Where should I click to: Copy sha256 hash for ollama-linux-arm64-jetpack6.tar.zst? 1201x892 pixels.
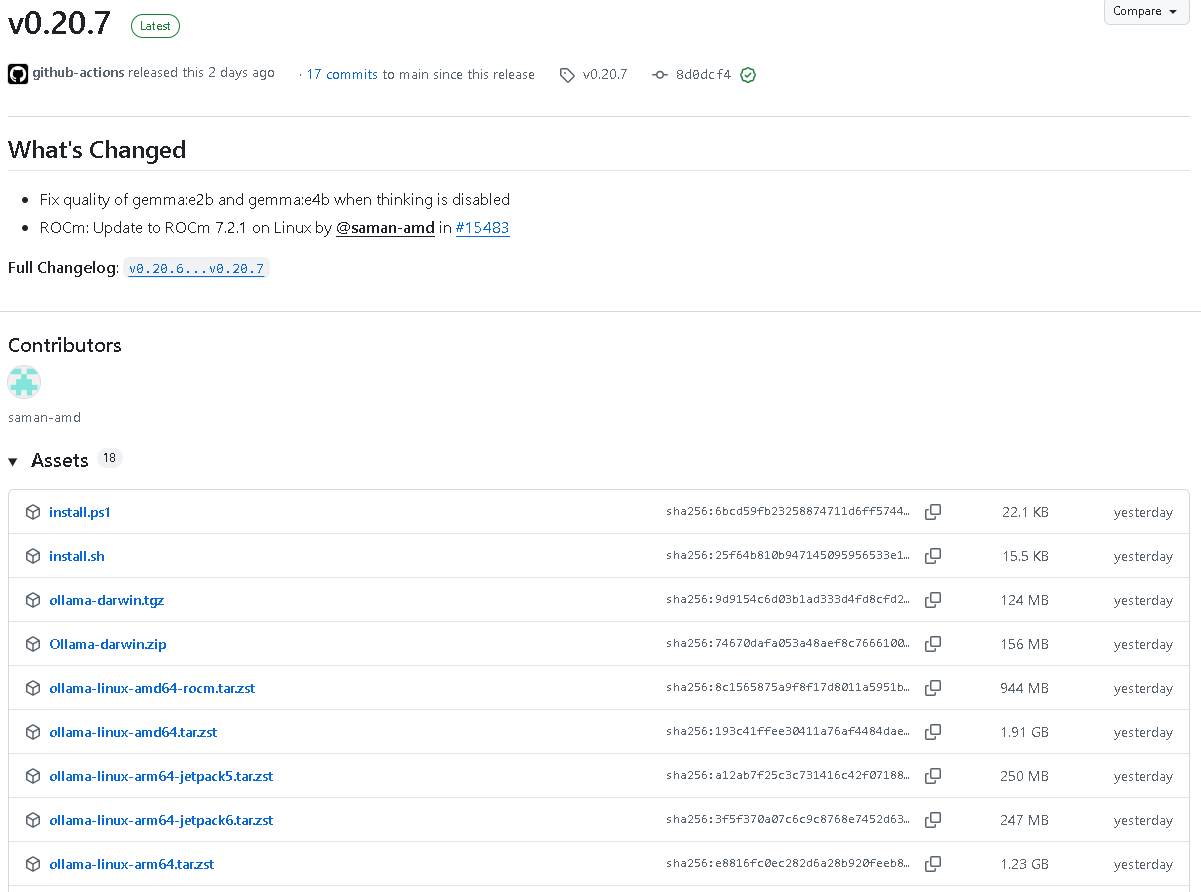click(933, 820)
